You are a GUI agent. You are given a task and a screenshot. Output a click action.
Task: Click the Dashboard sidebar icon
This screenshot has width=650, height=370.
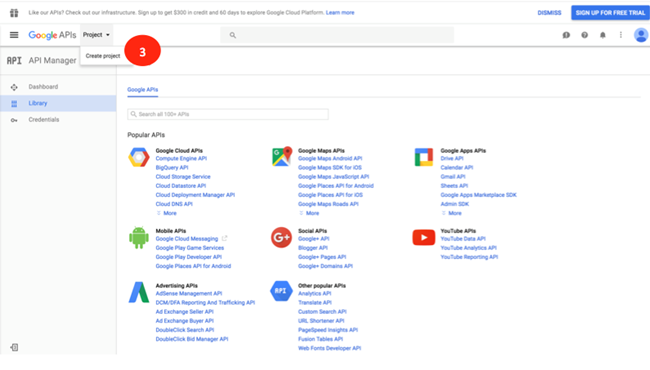click(14, 87)
